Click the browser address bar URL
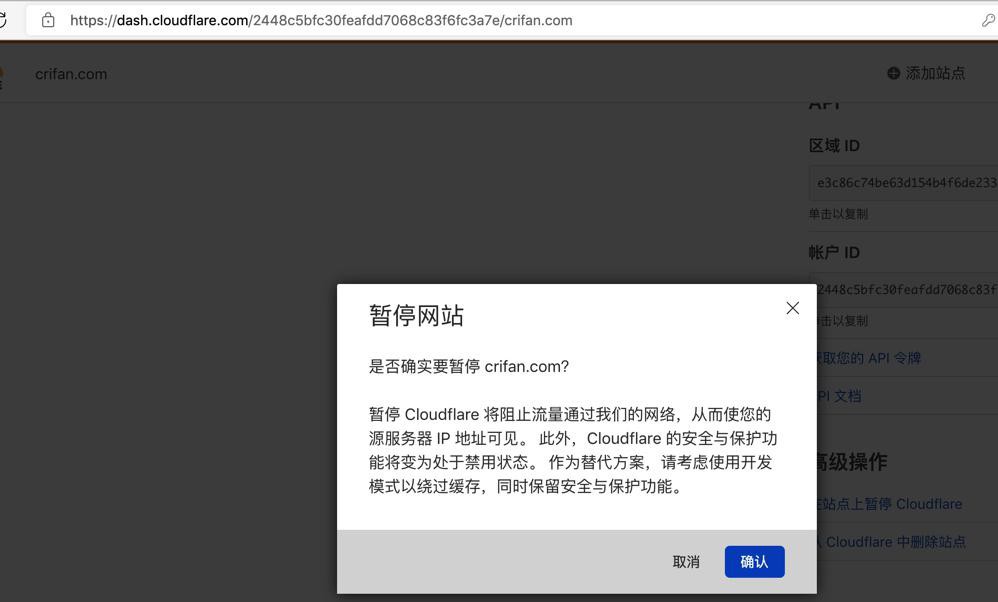998x602 pixels. tap(321, 20)
